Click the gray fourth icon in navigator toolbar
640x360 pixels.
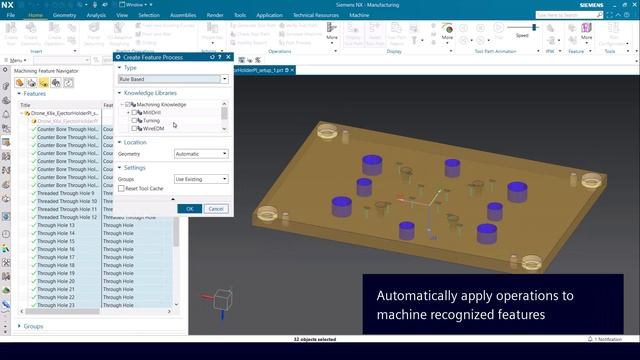point(56,83)
